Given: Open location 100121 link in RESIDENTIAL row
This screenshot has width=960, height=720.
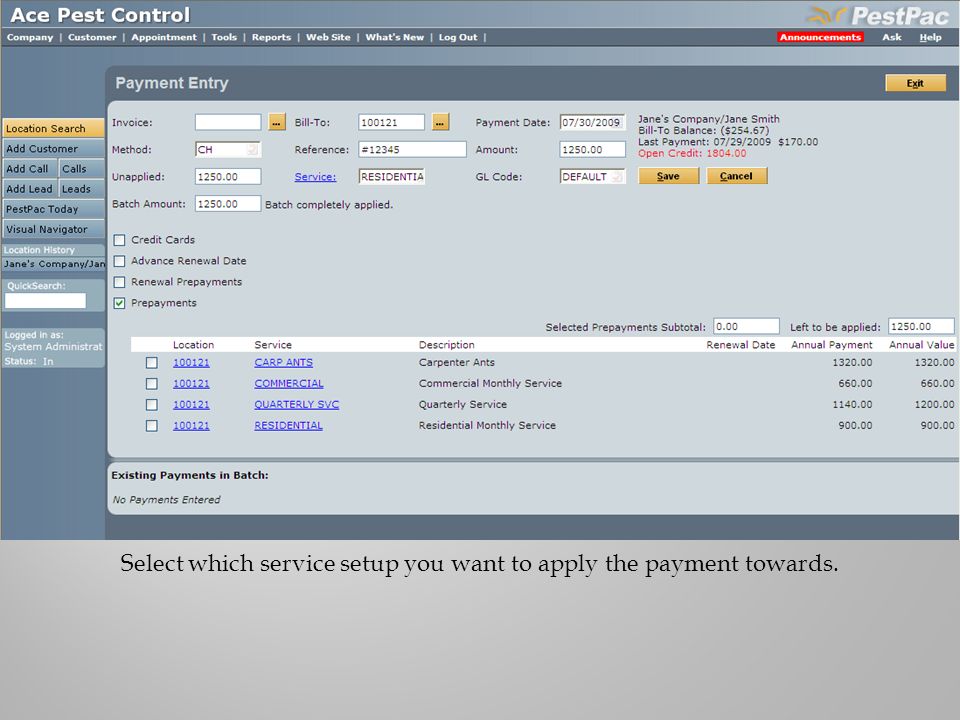Looking at the screenshot, I should click(x=191, y=425).
